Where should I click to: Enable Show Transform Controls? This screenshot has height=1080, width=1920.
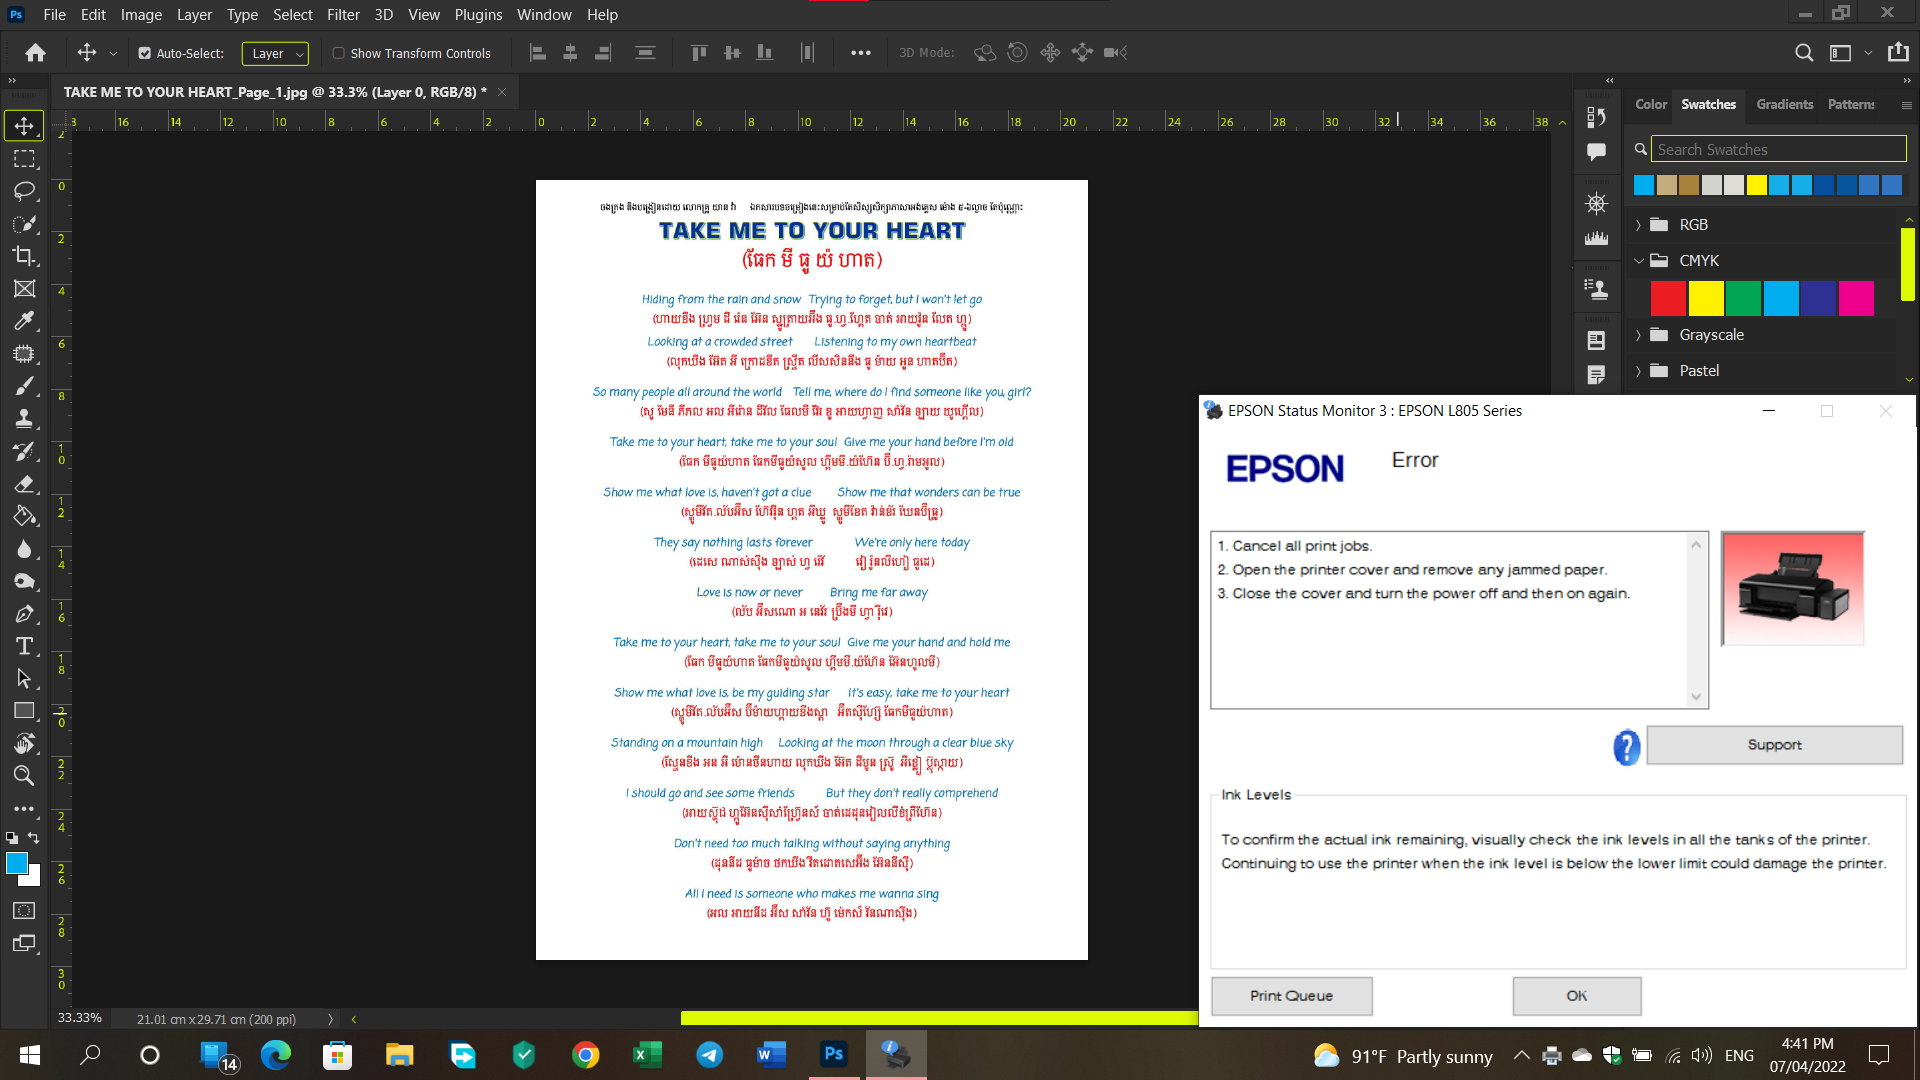pyautogui.click(x=339, y=53)
